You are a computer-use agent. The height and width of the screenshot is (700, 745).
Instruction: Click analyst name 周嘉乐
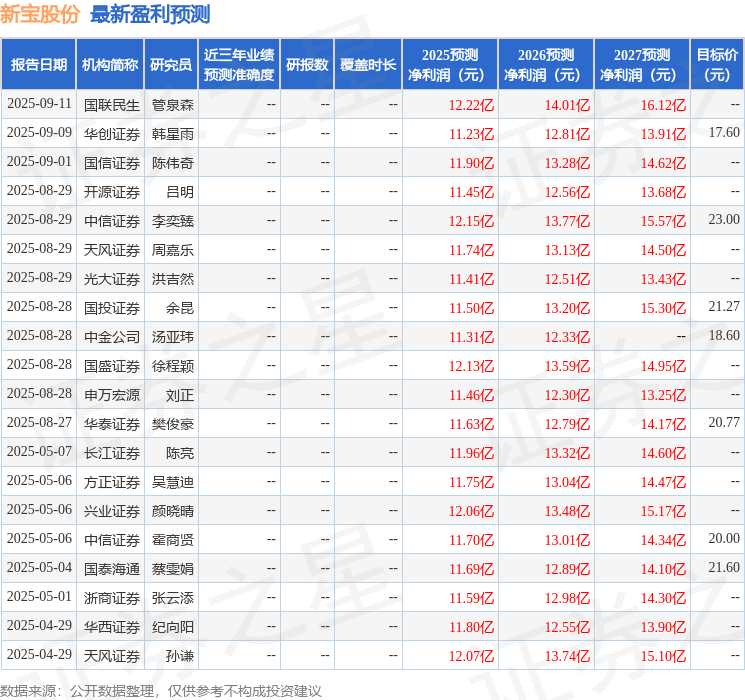[x=172, y=249]
